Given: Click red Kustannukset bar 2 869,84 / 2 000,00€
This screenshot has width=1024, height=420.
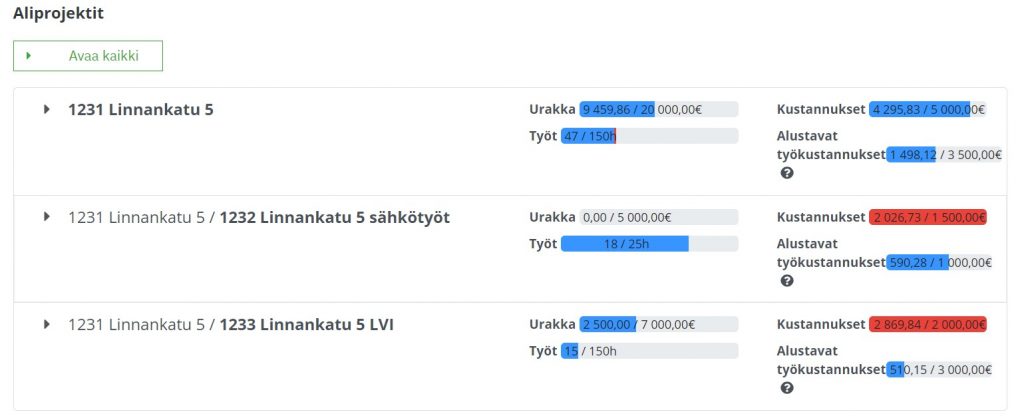Looking at the screenshot, I should 927,324.
